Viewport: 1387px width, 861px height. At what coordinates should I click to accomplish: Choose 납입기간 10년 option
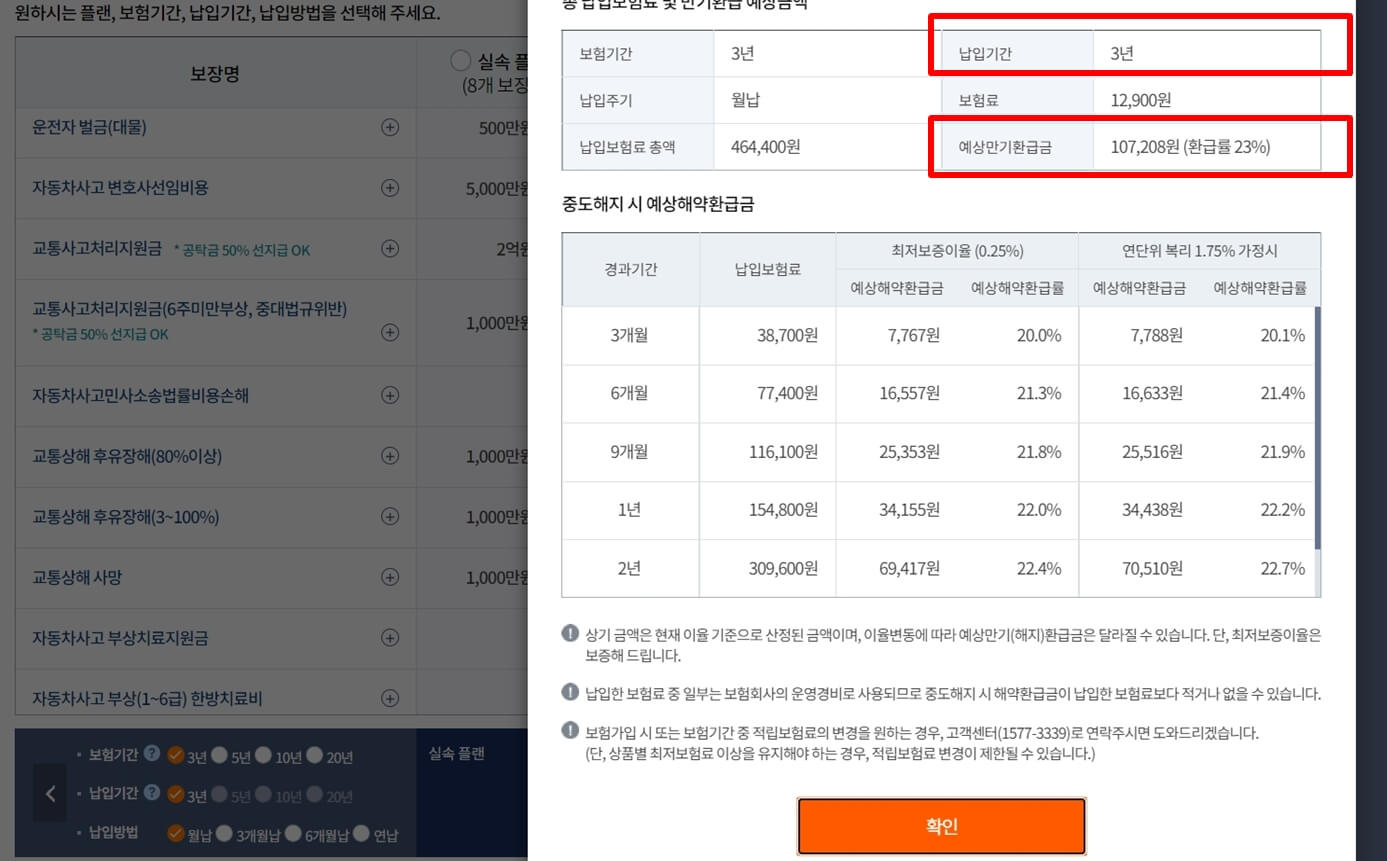pyautogui.click(x=263, y=794)
